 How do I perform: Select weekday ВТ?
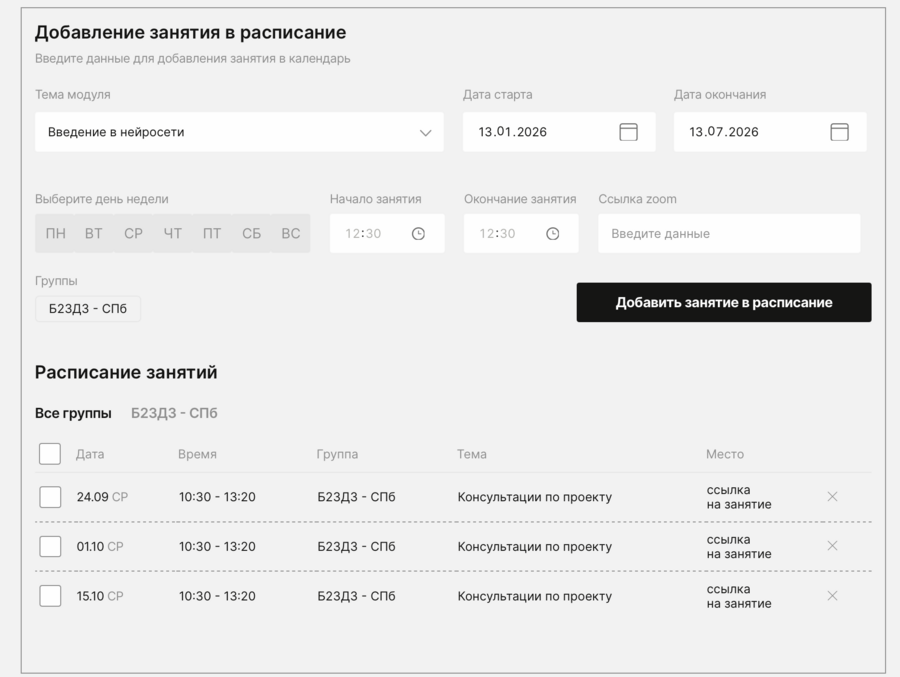[94, 234]
